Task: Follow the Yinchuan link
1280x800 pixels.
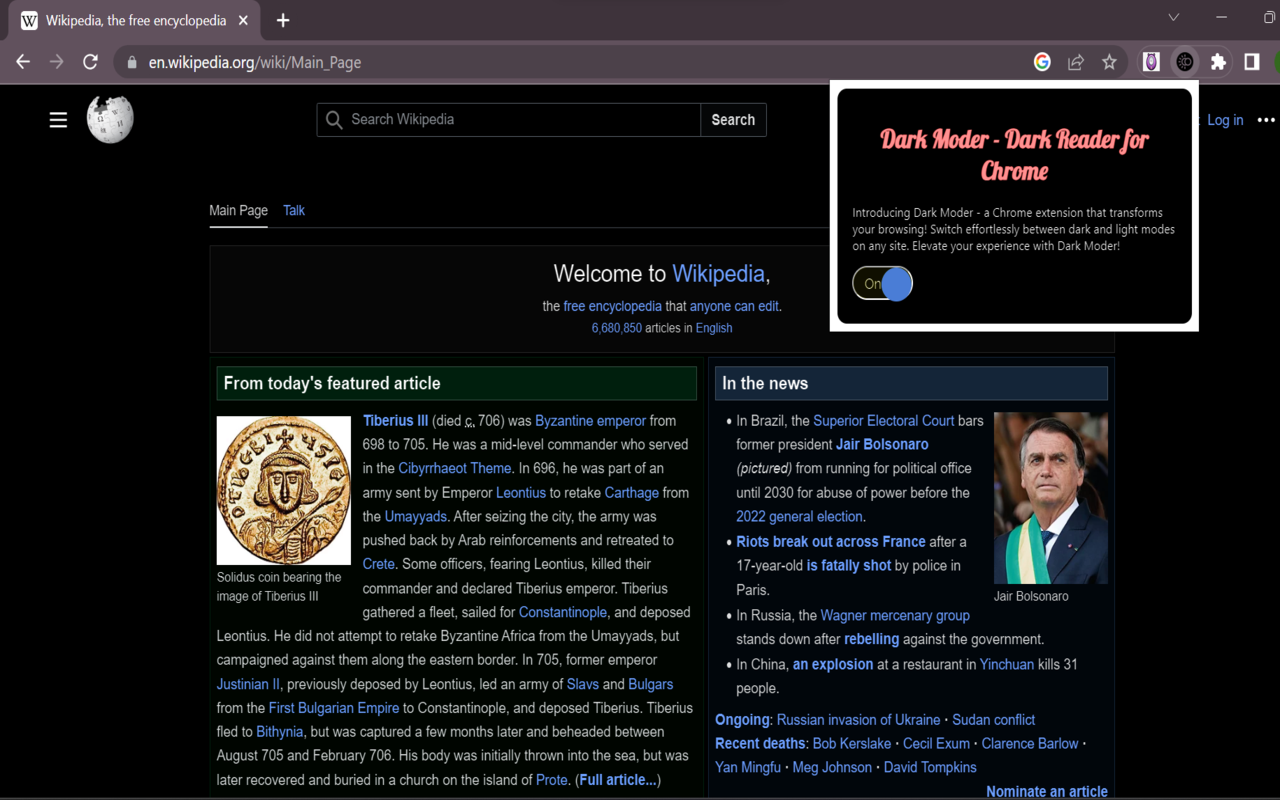Action: [1007, 664]
